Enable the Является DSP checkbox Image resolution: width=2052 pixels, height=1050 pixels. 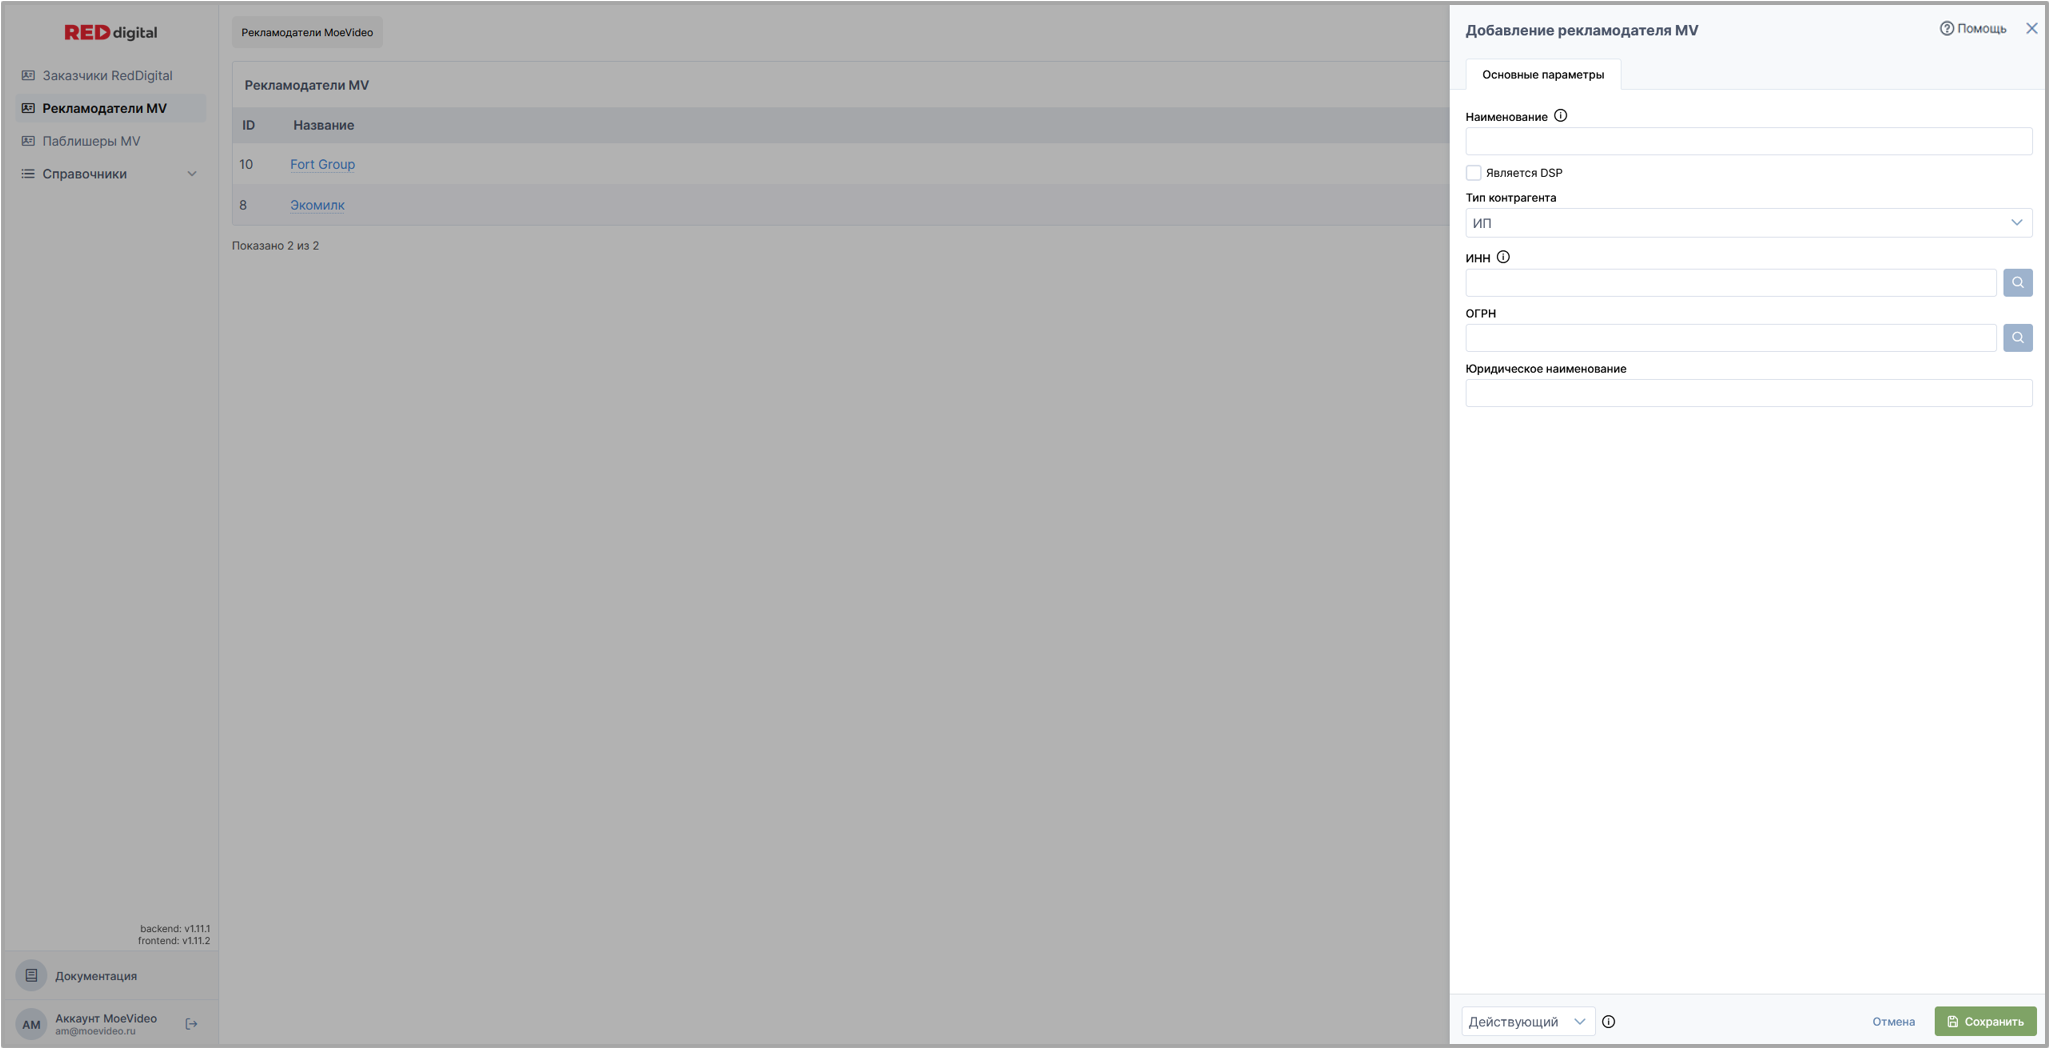(x=1473, y=173)
